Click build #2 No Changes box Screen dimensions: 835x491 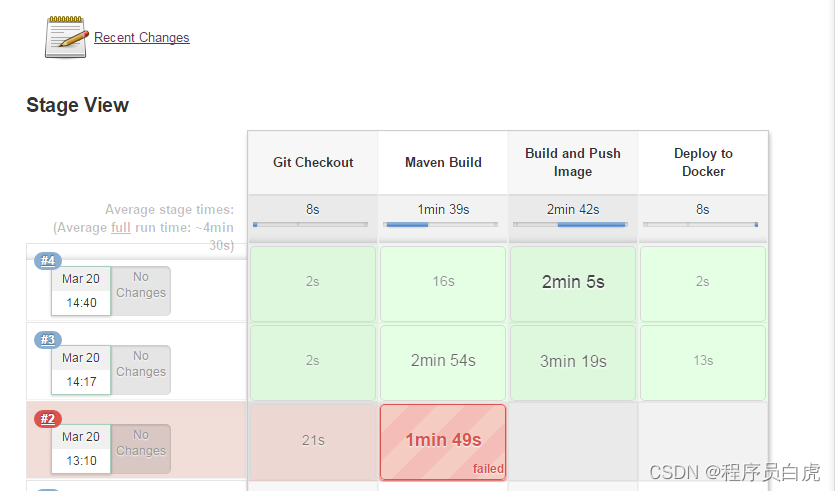[x=140, y=443]
